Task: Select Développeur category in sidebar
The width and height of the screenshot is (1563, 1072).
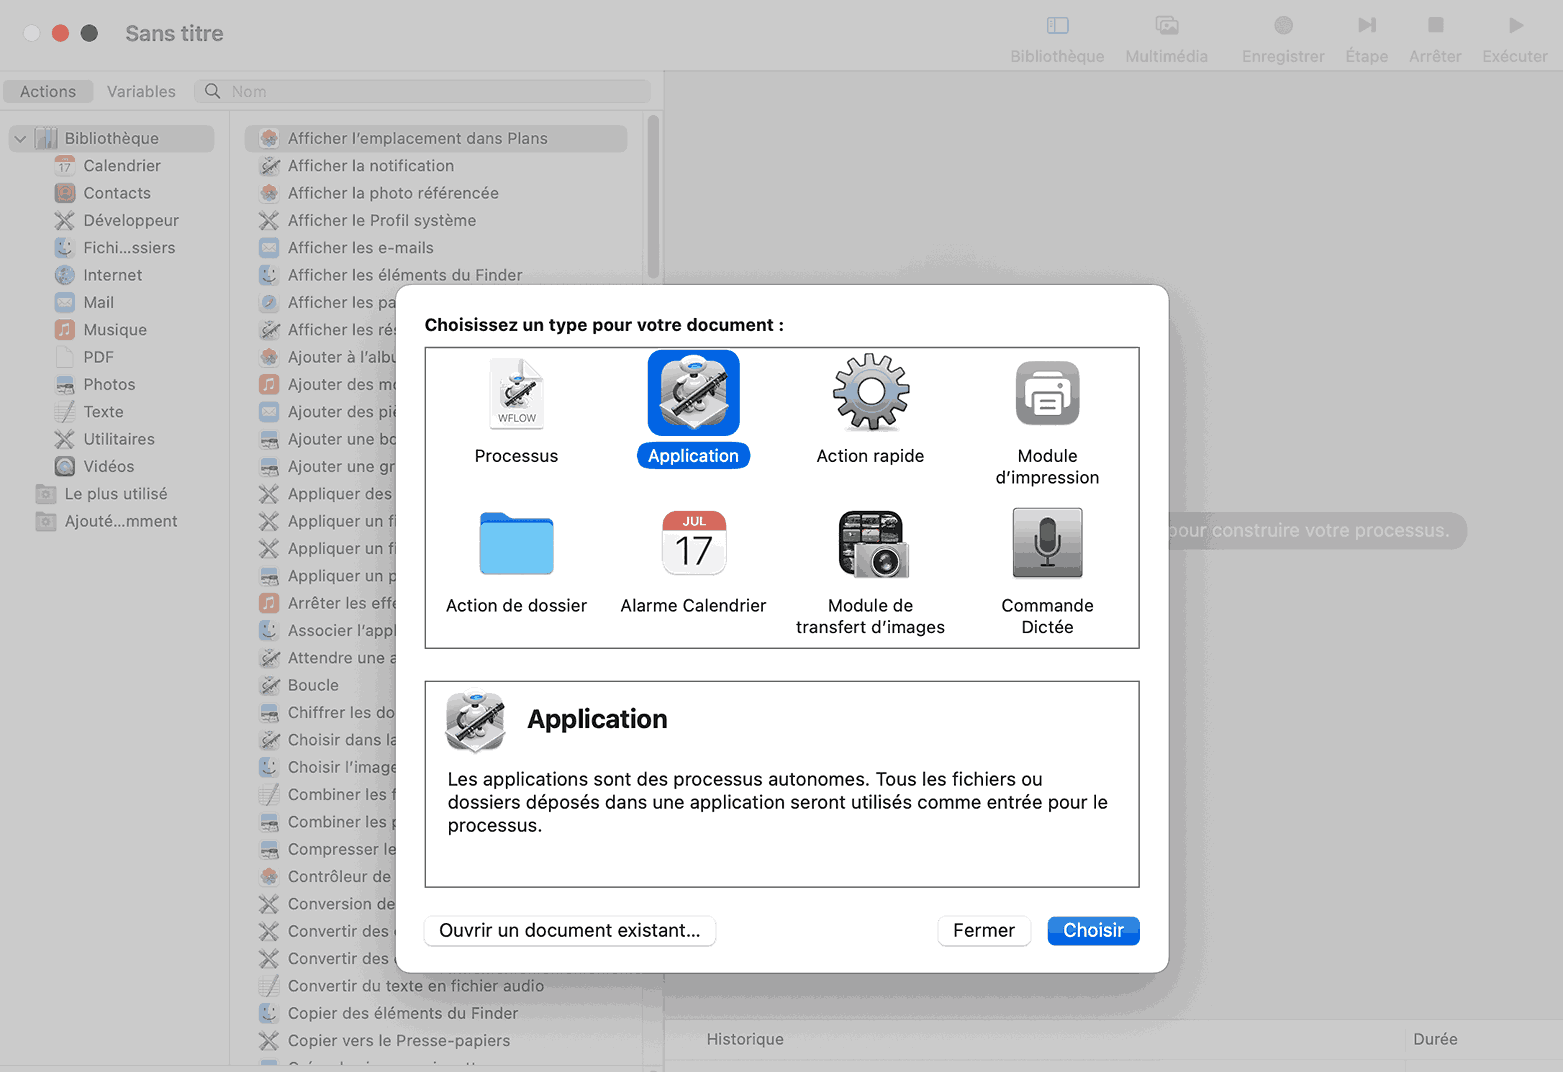Action: point(131,220)
